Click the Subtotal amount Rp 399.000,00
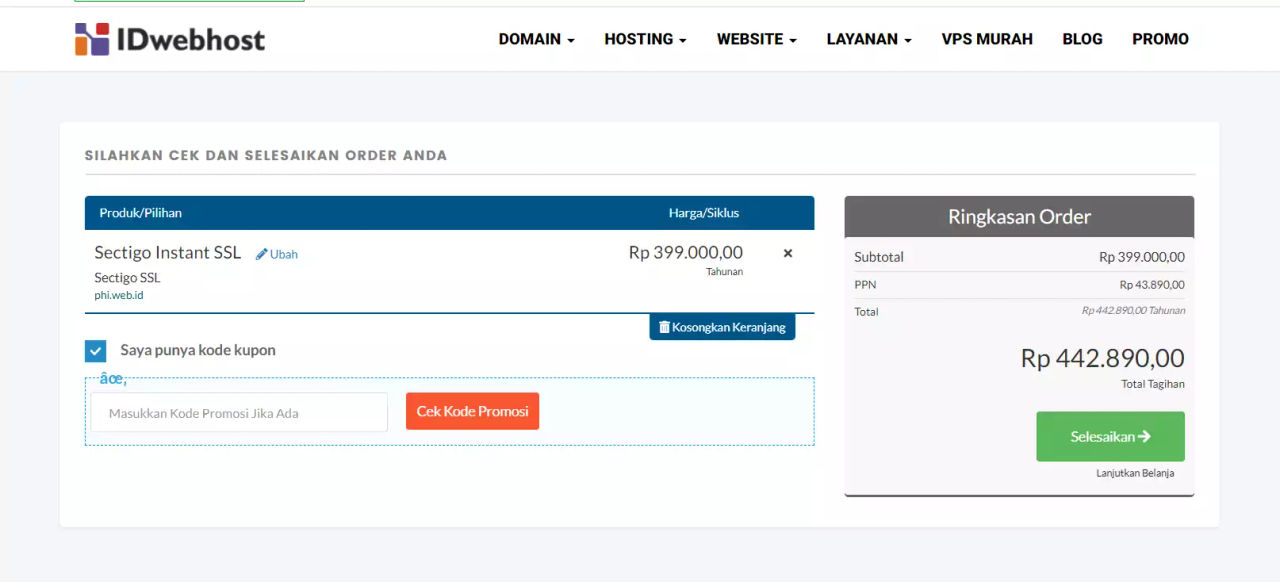 coord(1142,257)
